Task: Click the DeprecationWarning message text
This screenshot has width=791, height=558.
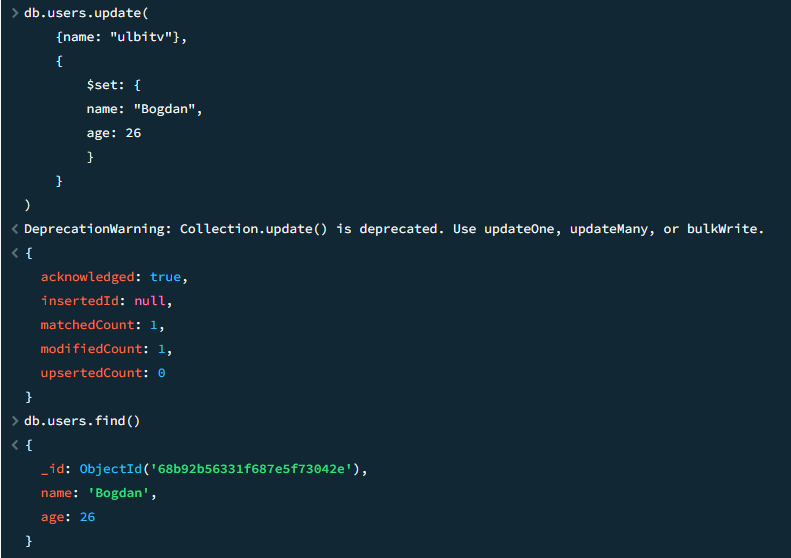Action: pos(394,229)
